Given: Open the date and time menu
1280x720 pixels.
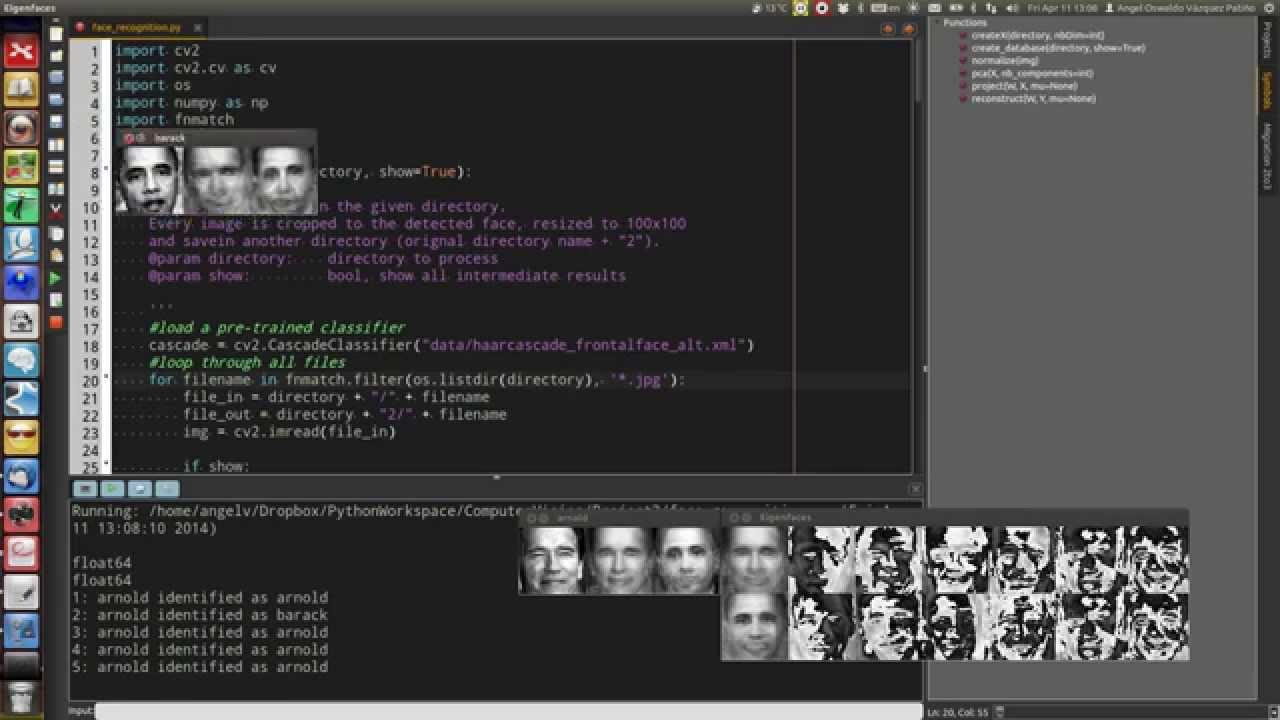Looking at the screenshot, I should (x=1063, y=8).
